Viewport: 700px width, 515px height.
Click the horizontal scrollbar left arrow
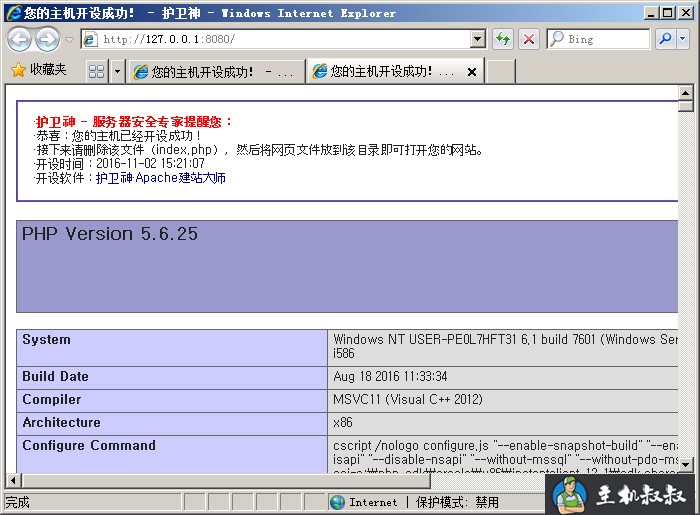coord(13,481)
